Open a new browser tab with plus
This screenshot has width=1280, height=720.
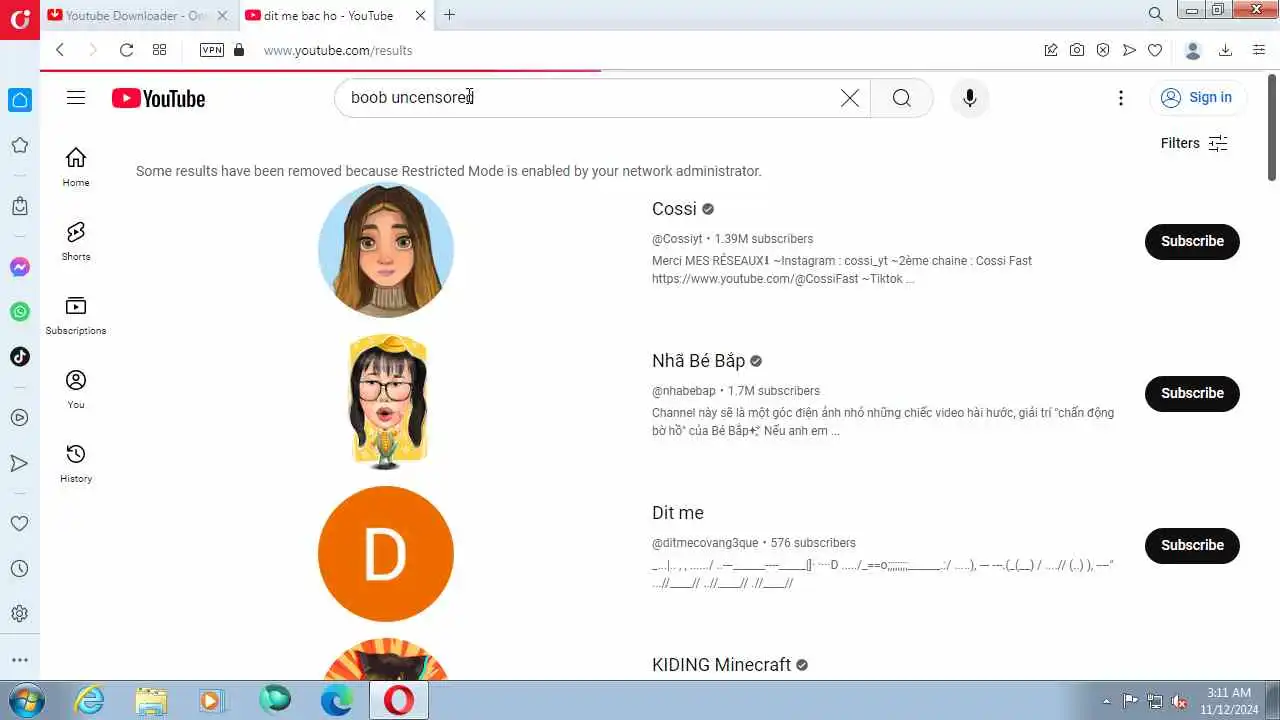[450, 15]
